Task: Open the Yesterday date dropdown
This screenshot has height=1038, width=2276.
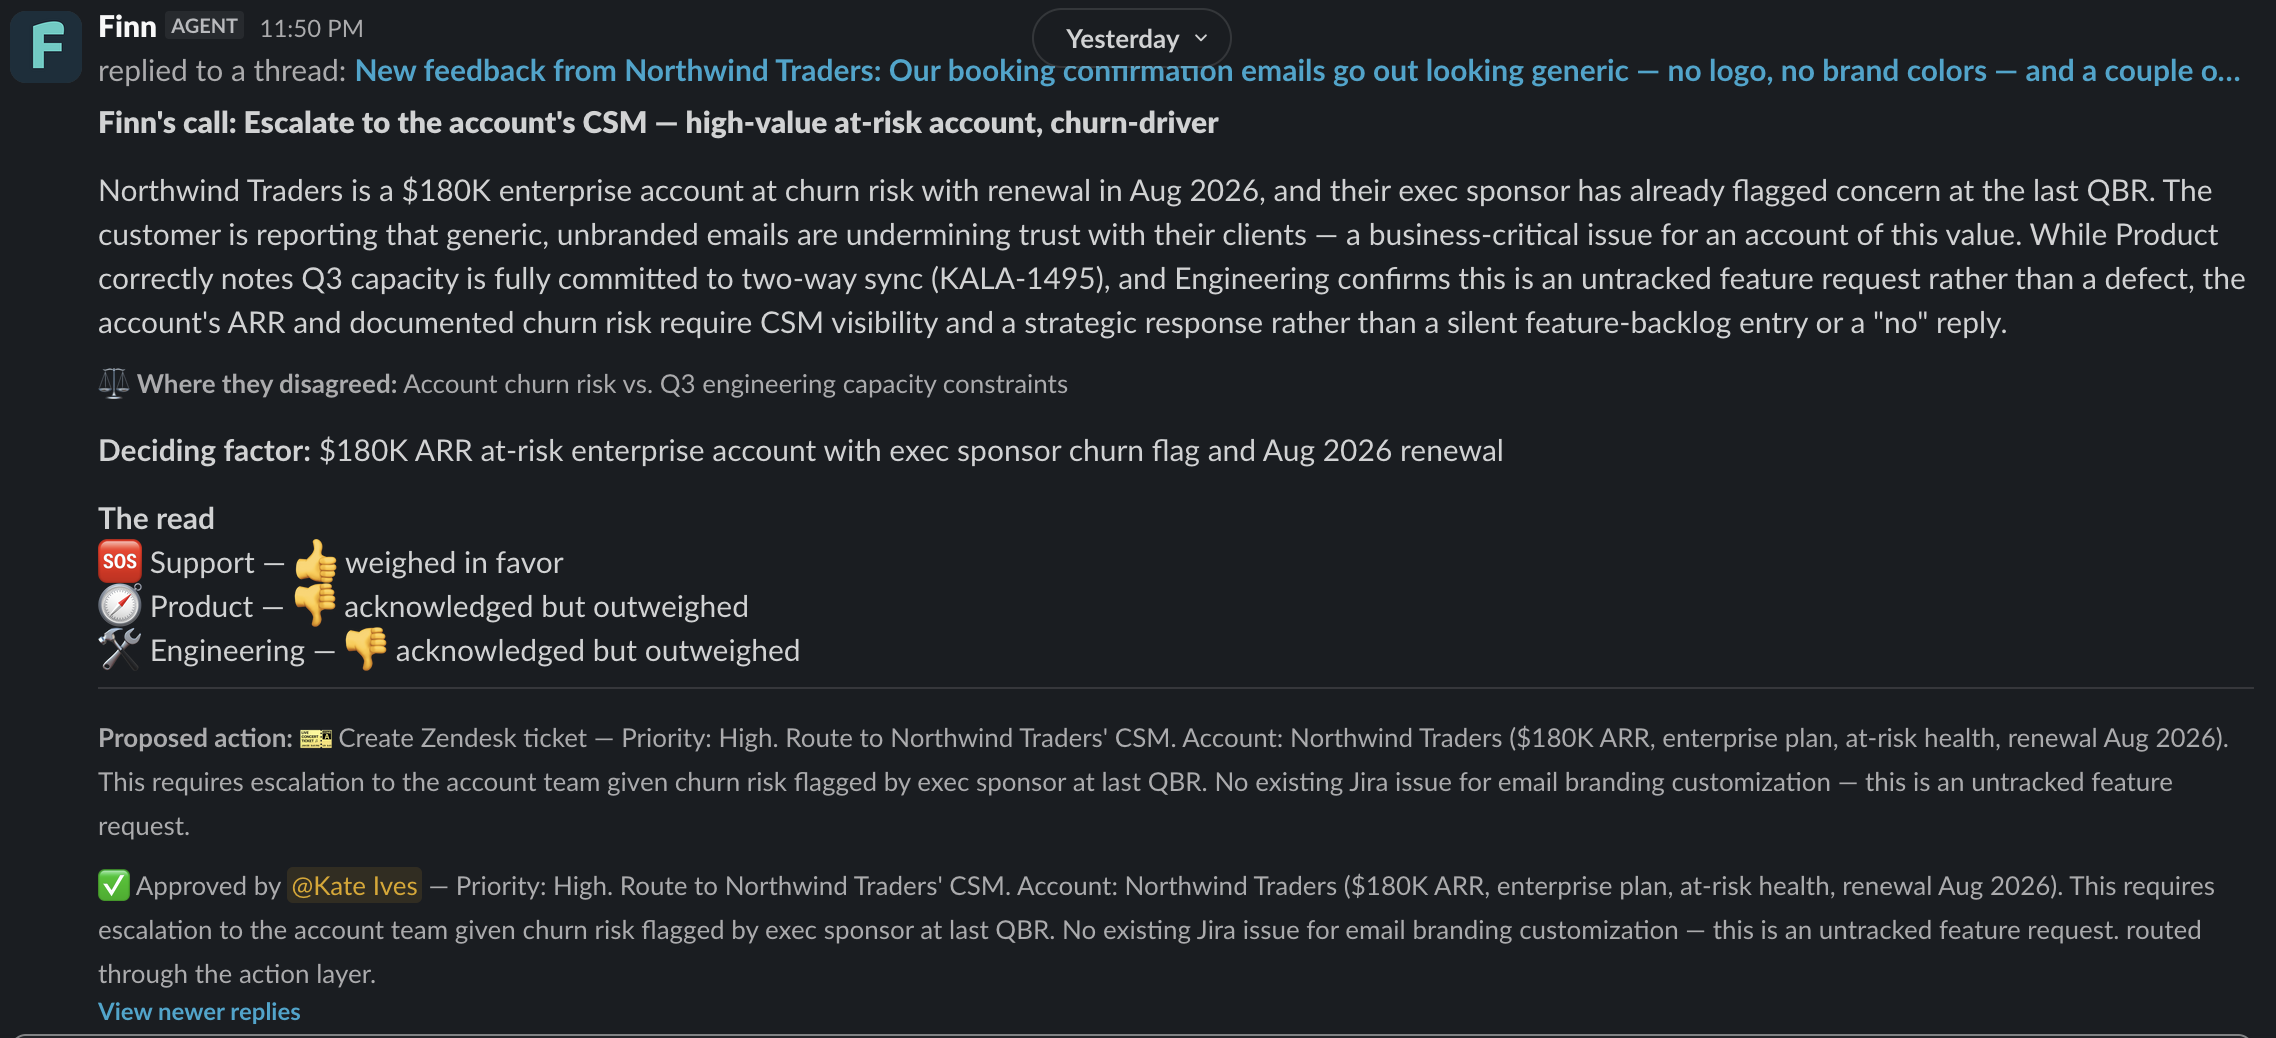Action: coord(1131,39)
